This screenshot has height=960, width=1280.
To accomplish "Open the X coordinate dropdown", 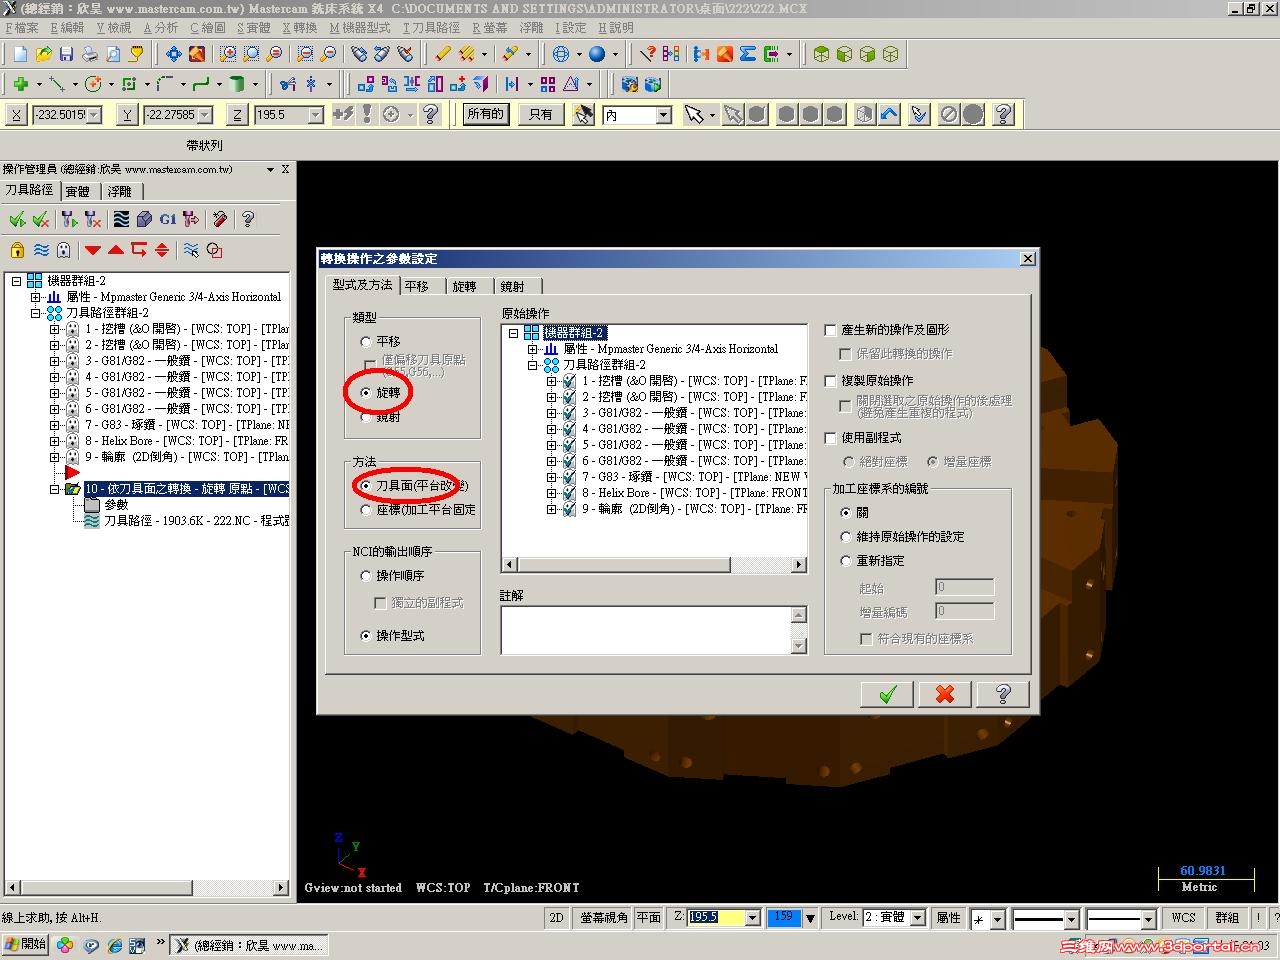I will click(x=94, y=115).
